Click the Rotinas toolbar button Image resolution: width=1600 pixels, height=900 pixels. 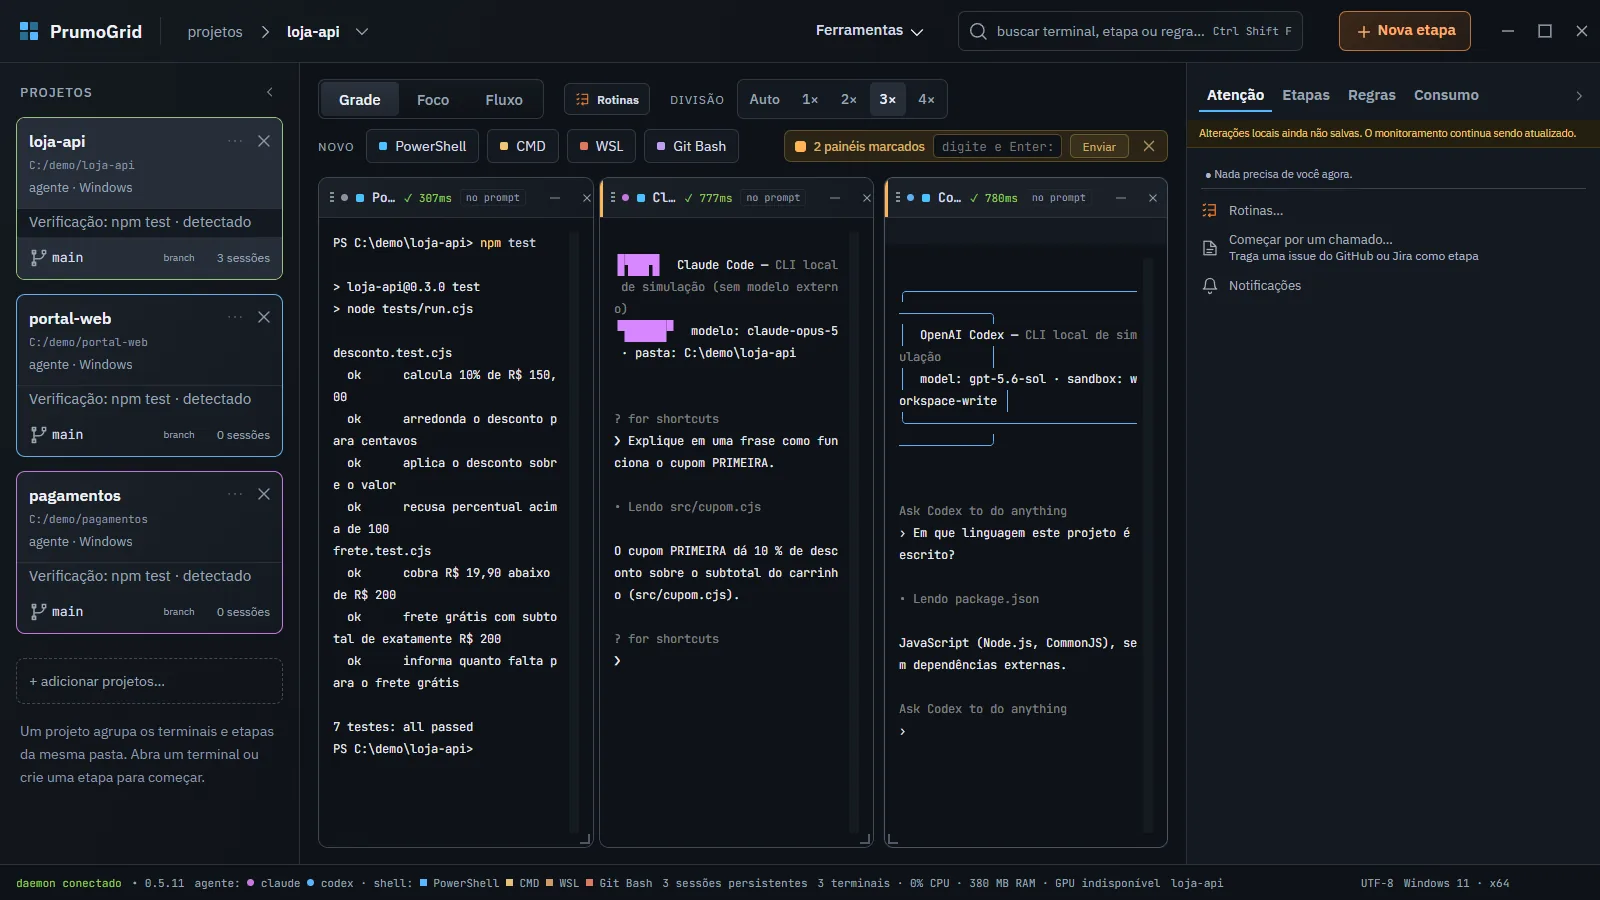point(607,99)
